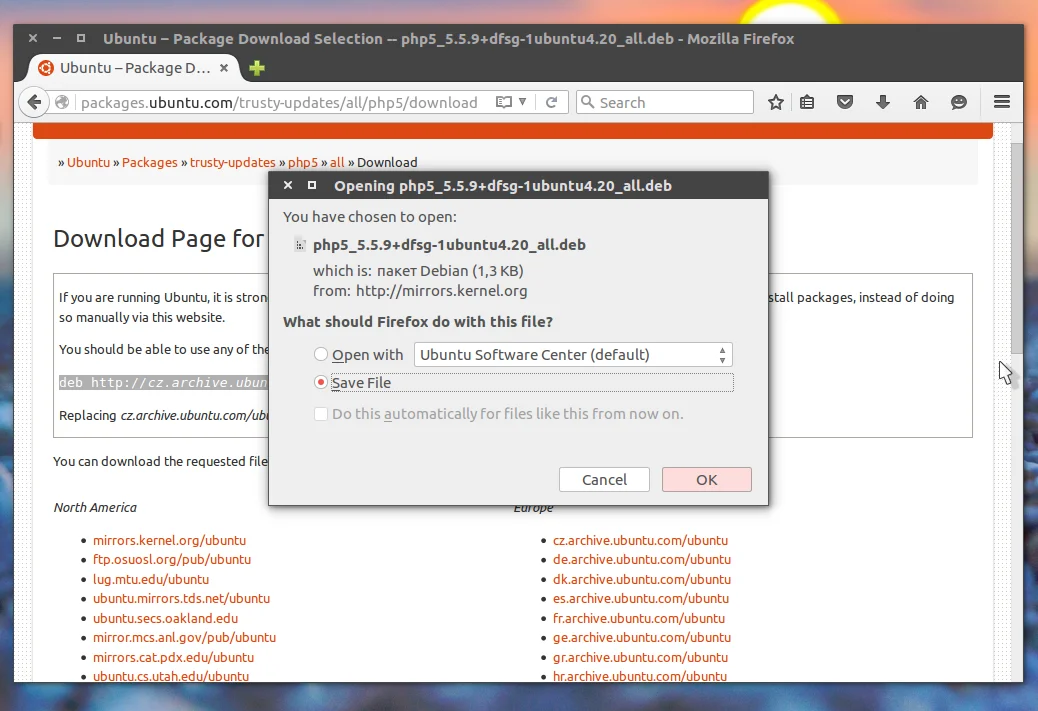
Task: Click the Ubuntu favicon on the tab
Action: pyautogui.click(x=46, y=68)
